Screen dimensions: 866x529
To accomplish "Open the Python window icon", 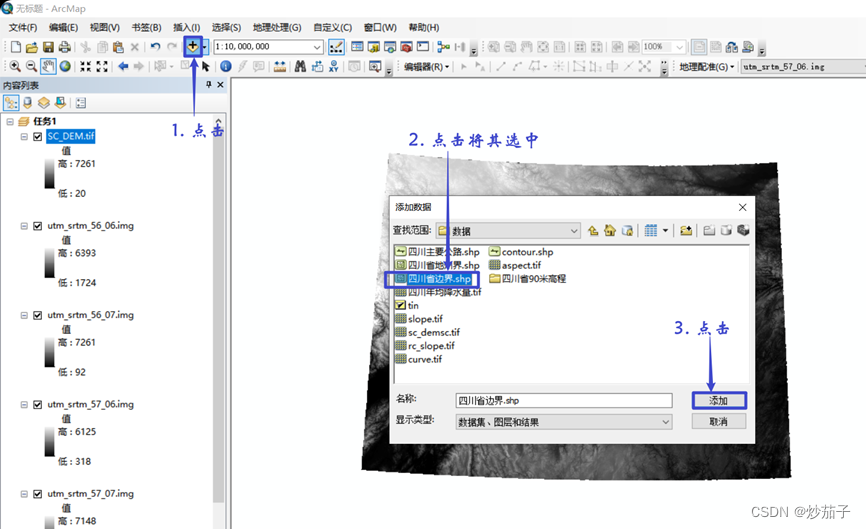I will point(423,47).
